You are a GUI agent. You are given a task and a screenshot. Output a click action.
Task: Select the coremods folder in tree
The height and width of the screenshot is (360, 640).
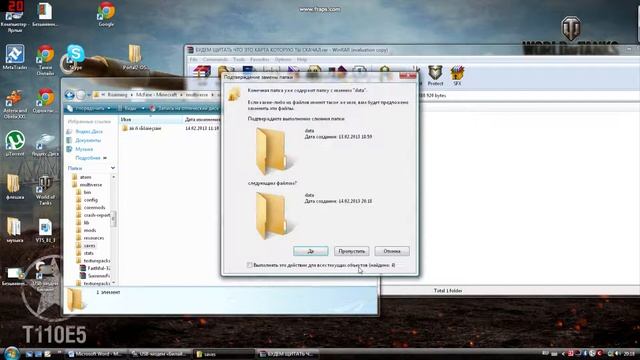point(94,208)
